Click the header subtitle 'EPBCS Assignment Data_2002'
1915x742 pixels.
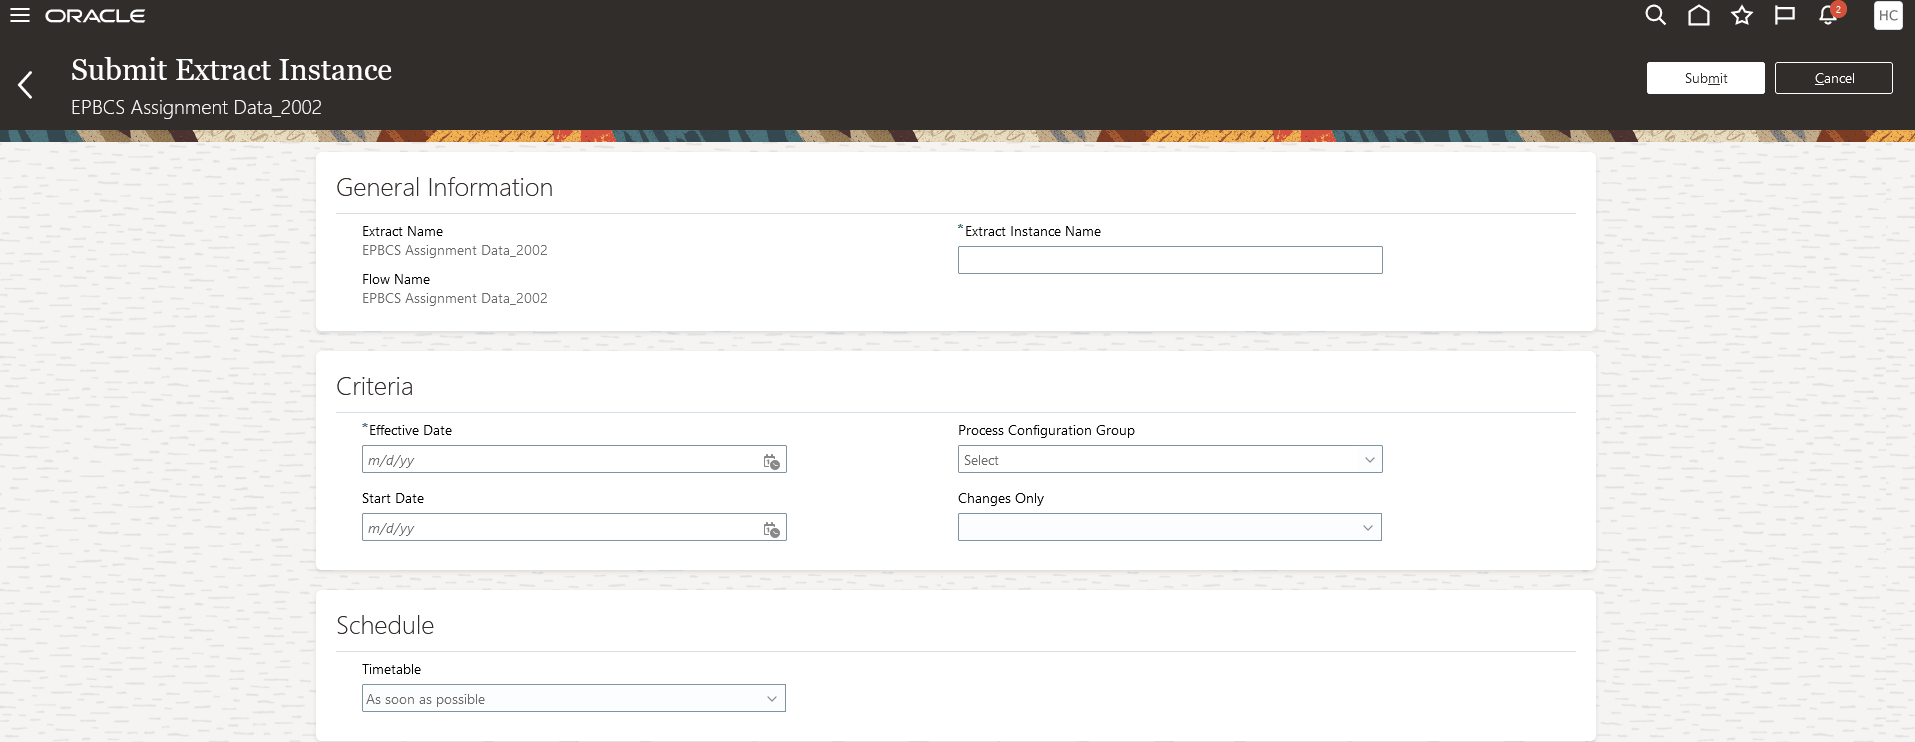(196, 107)
